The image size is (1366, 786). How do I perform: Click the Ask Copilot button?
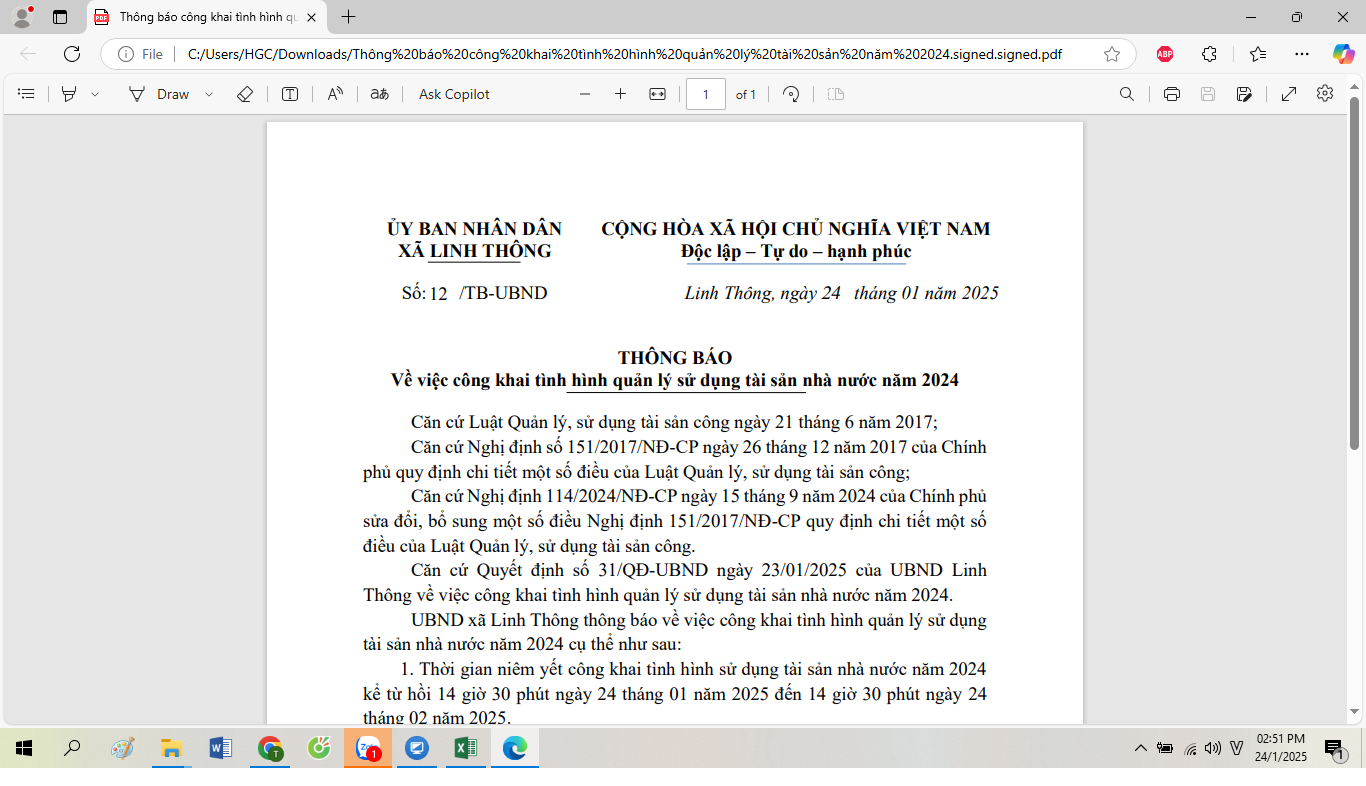(x=454, y=94)
